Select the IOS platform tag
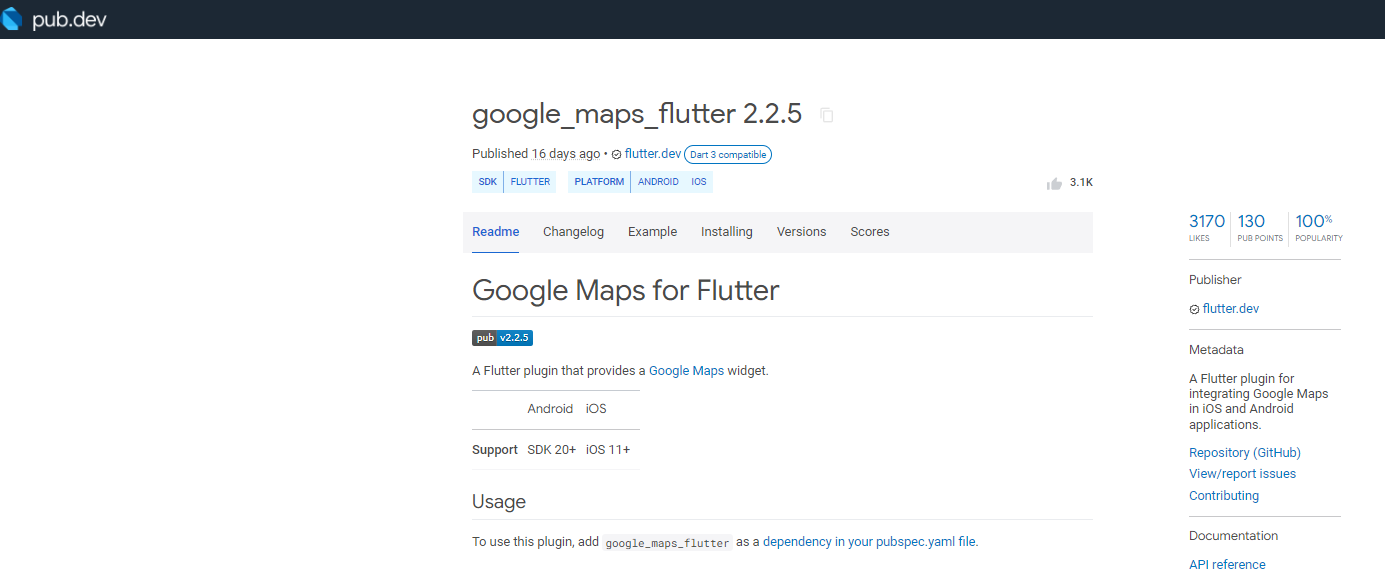This screenshot has height=569, width=1385. (699, 182)
